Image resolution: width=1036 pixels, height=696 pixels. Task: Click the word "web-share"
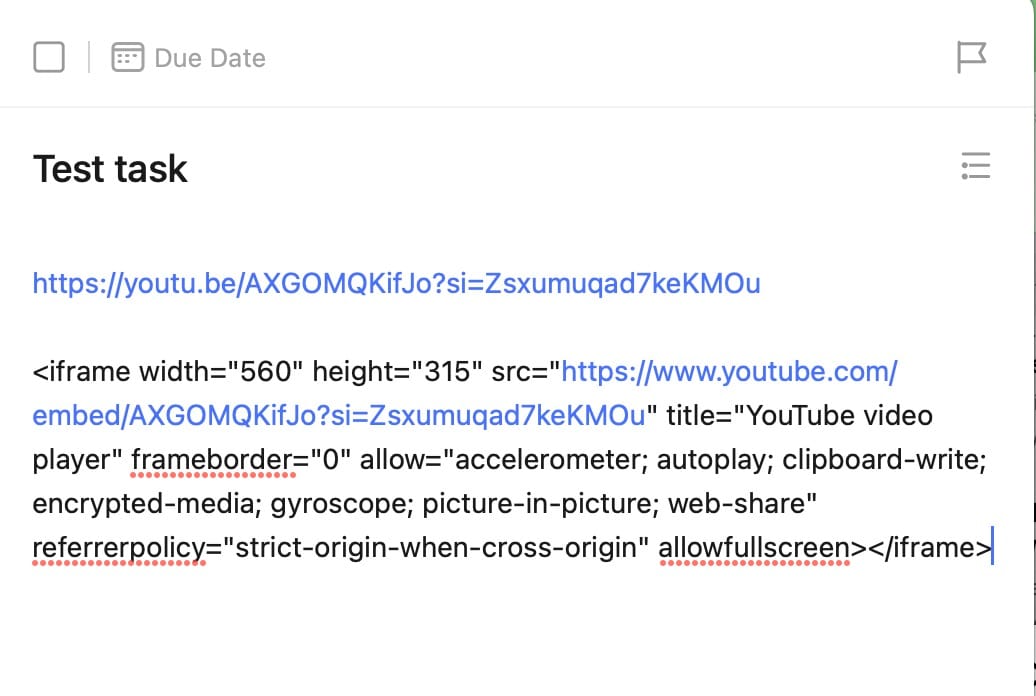click(738, 504)
